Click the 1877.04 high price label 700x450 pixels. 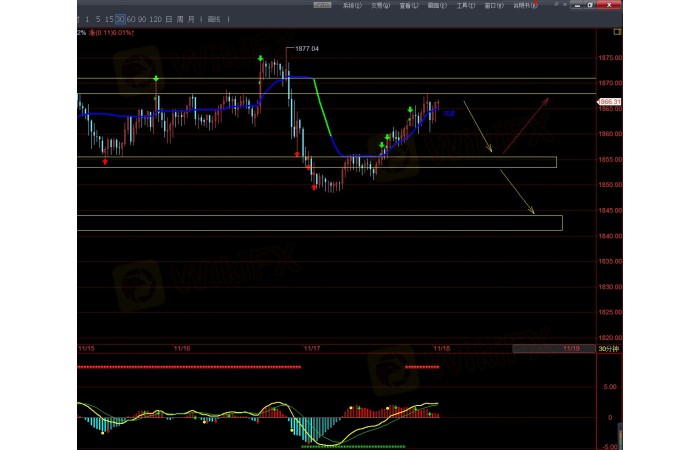pyautogui.click(x=308, y=48)
